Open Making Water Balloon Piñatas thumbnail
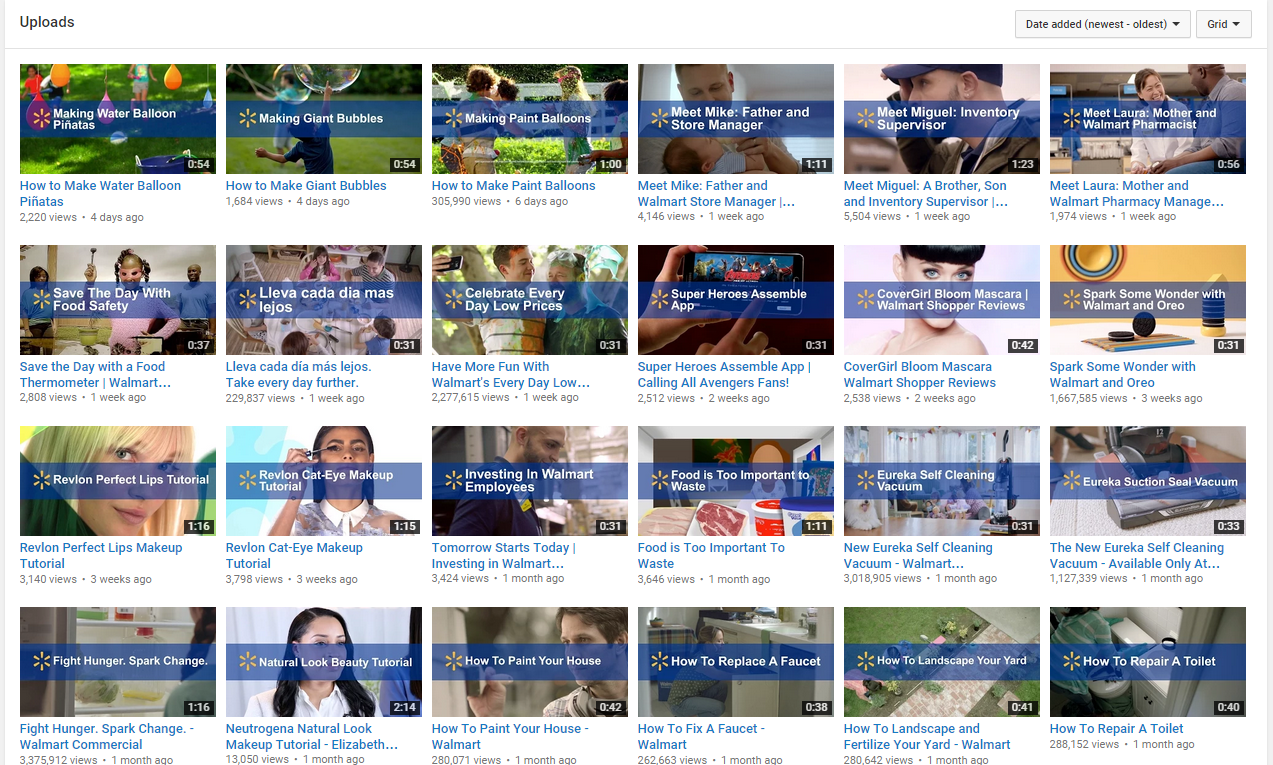Image resolution: width=1273 pixels, height=765 pixels. 118,119
